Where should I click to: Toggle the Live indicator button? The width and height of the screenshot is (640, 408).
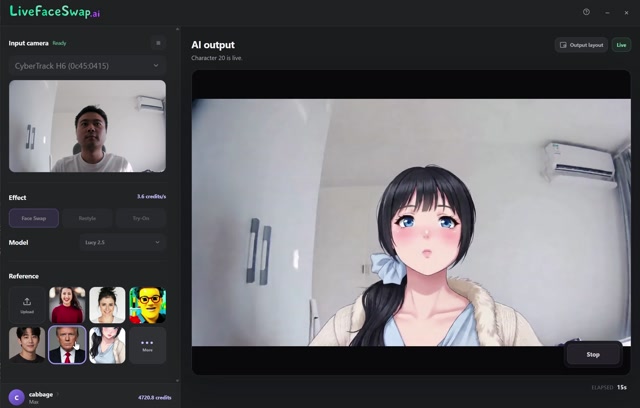621,45
